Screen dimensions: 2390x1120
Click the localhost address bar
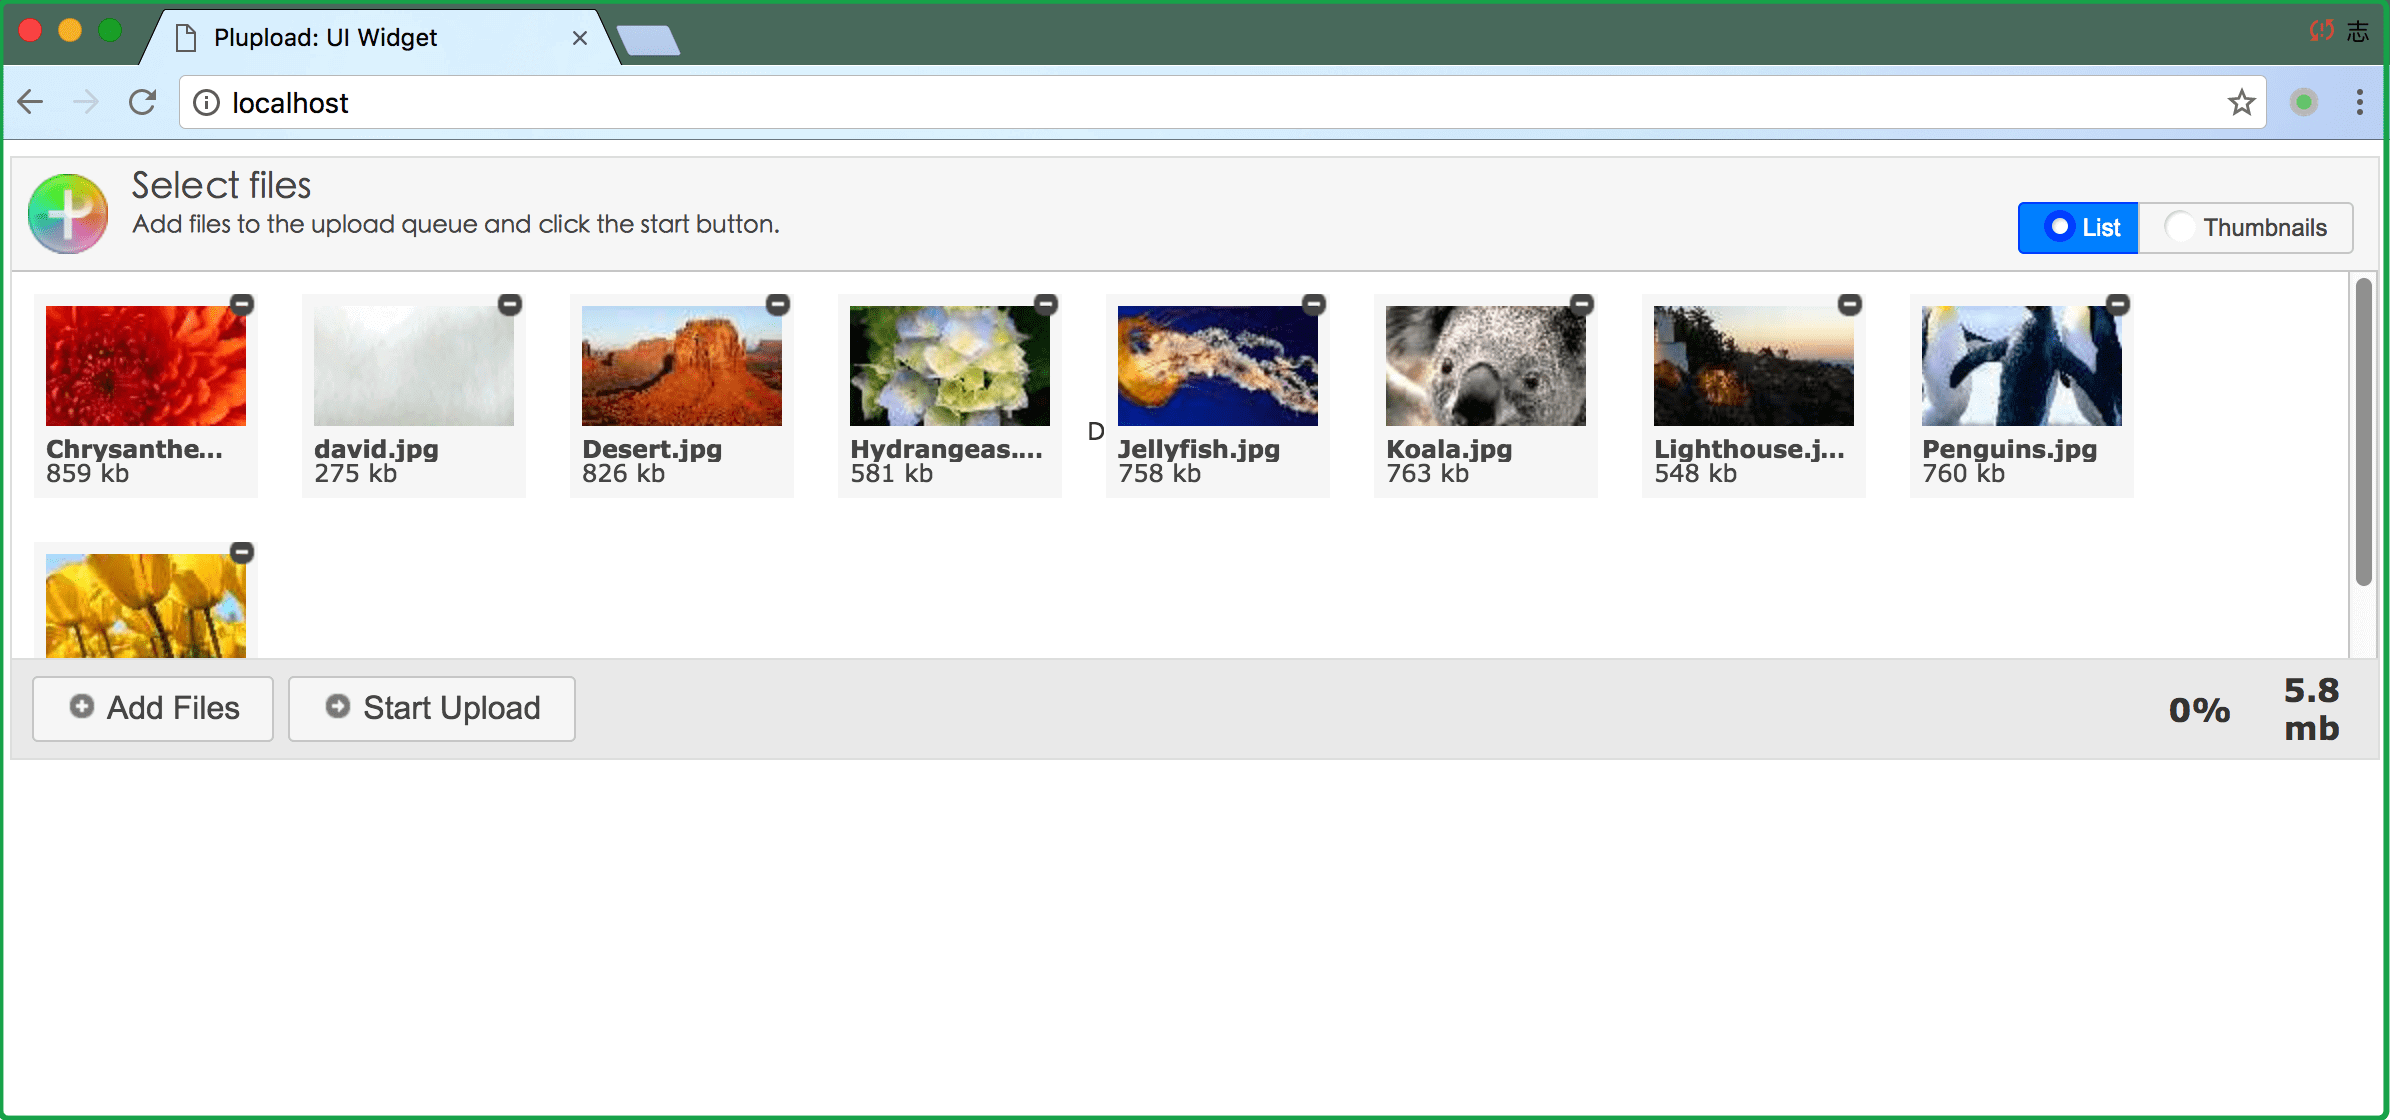tap(1200, 102)
